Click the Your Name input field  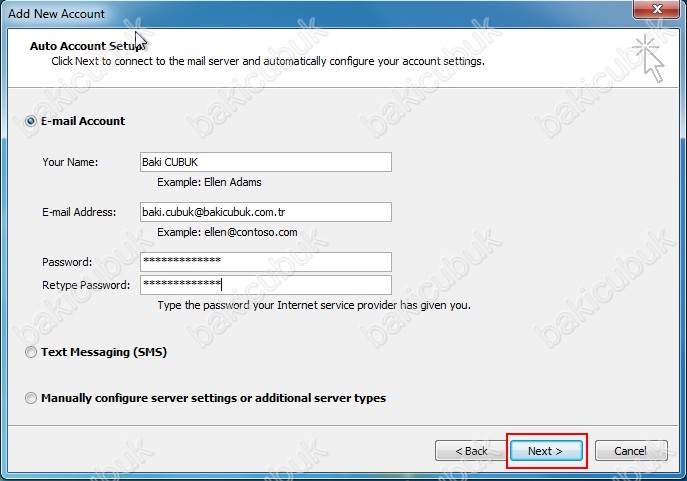pos(266,162)
